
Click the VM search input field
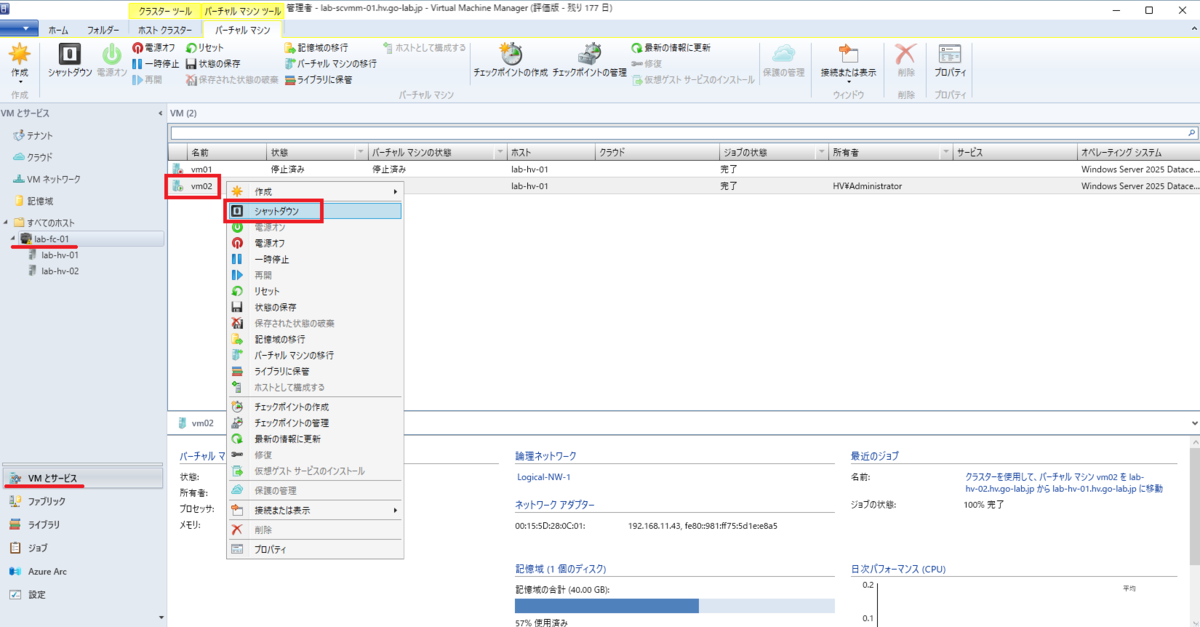point(677,132)
